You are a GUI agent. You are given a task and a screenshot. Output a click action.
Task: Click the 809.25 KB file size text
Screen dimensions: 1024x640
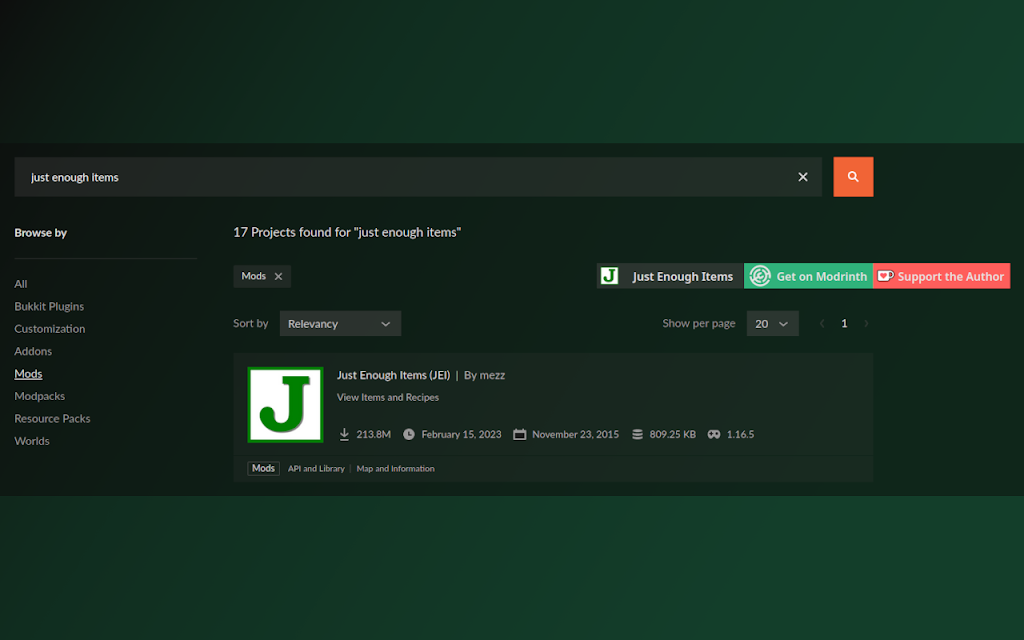(x=673, y=434)
